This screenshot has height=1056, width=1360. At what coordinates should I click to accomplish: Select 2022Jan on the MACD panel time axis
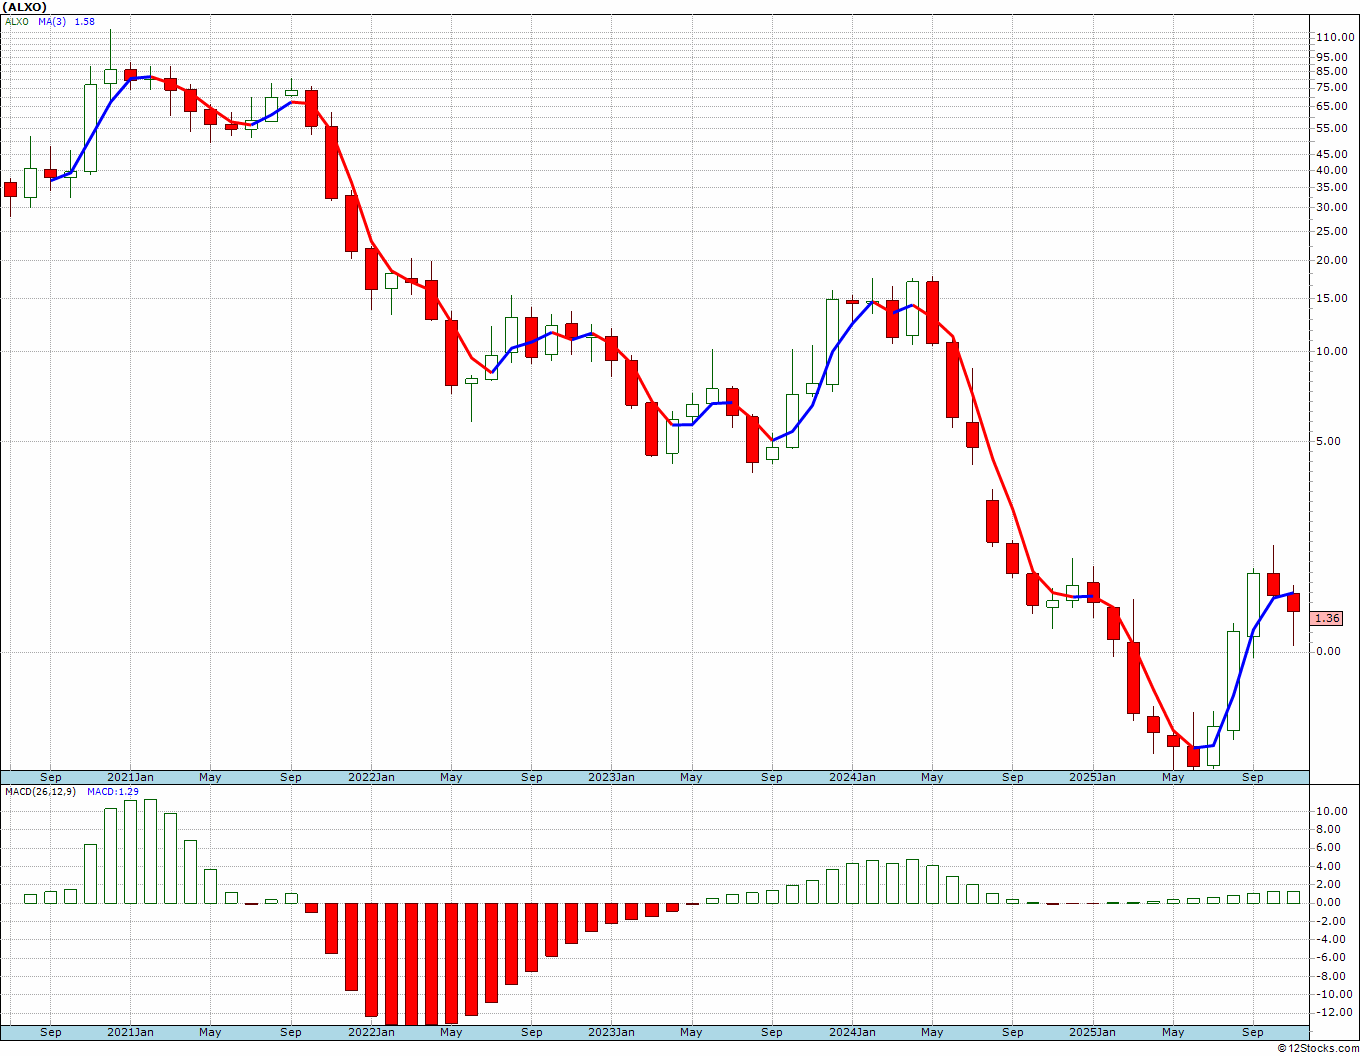click(371, 1032)
